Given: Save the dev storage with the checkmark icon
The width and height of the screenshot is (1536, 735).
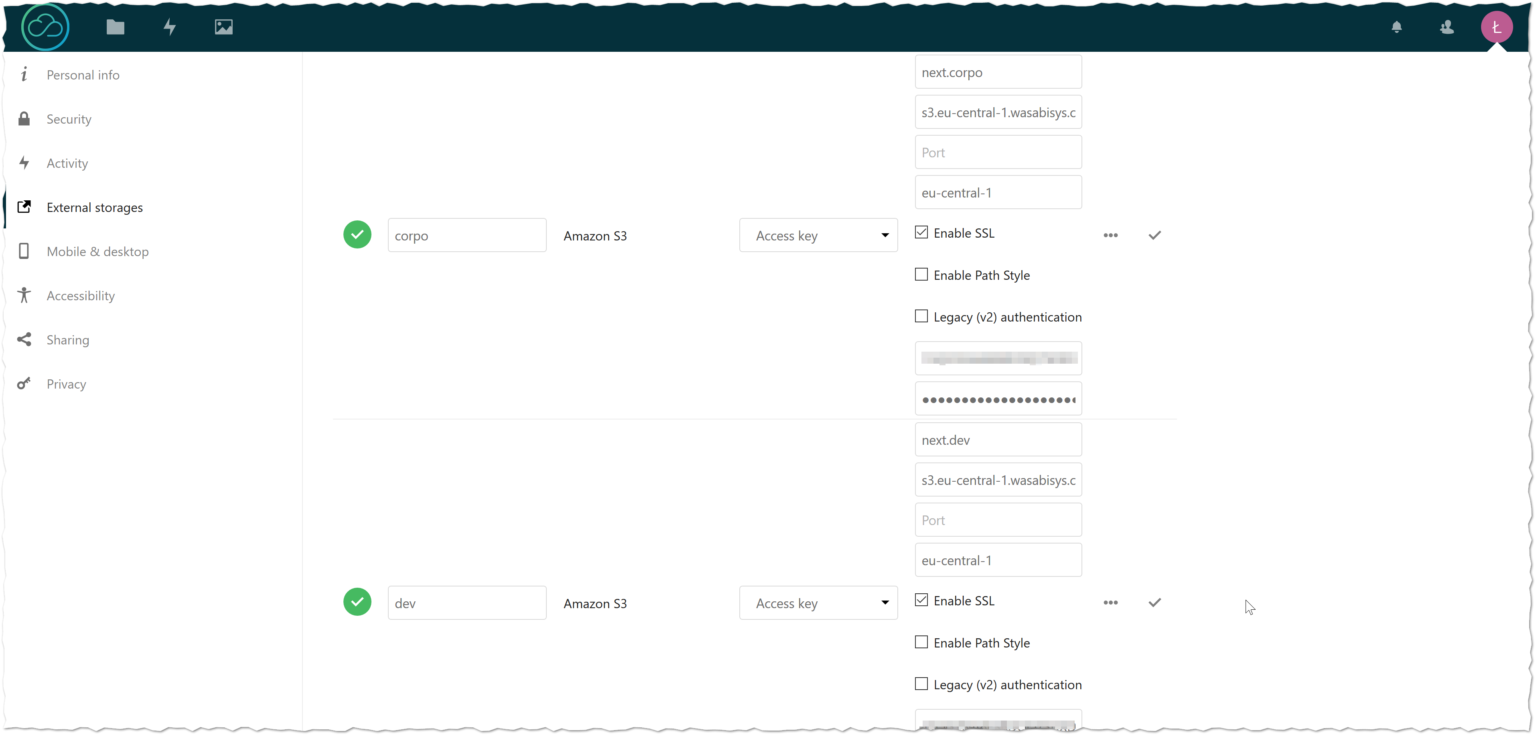Looking at the screenshot, I should (1154, 602).
